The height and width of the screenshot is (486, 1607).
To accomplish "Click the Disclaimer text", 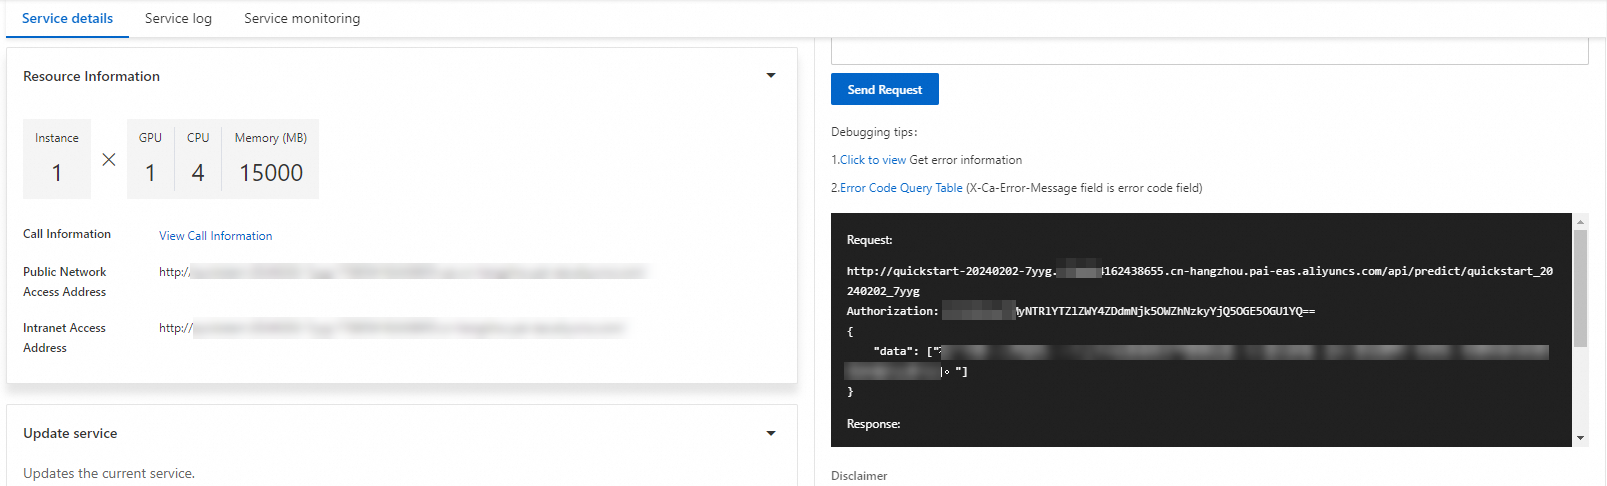I will 859,476.
